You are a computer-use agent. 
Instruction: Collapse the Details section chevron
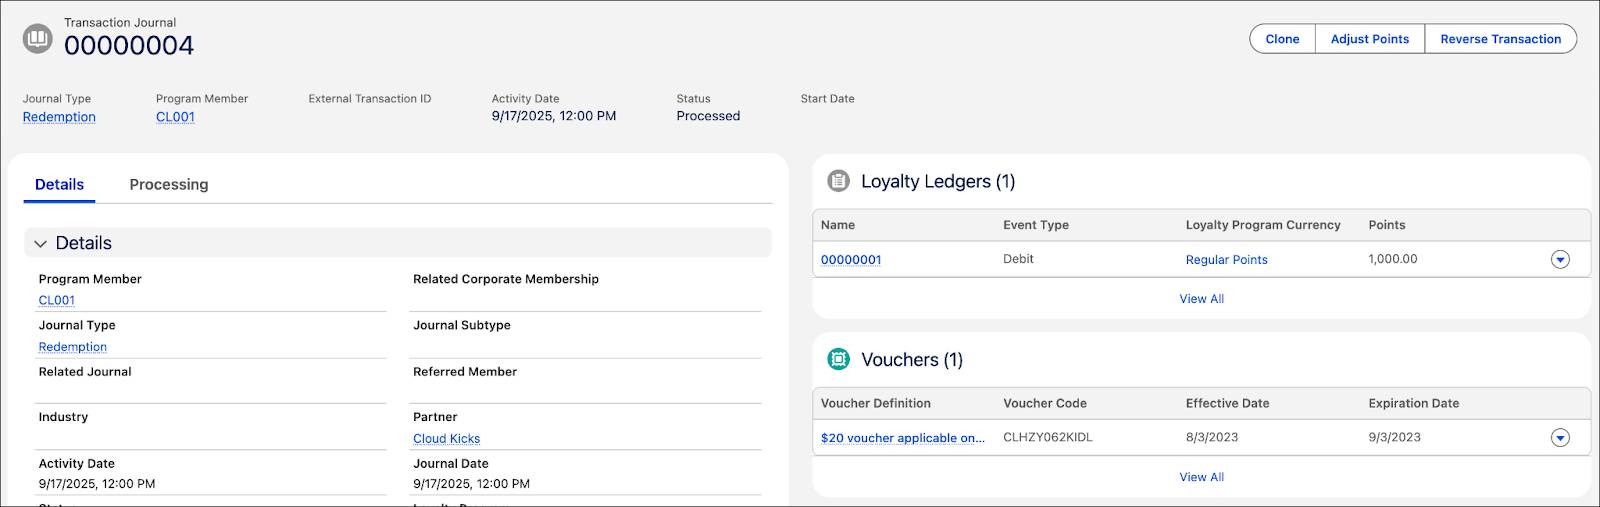pyautogui.click(x=41, y=243)
